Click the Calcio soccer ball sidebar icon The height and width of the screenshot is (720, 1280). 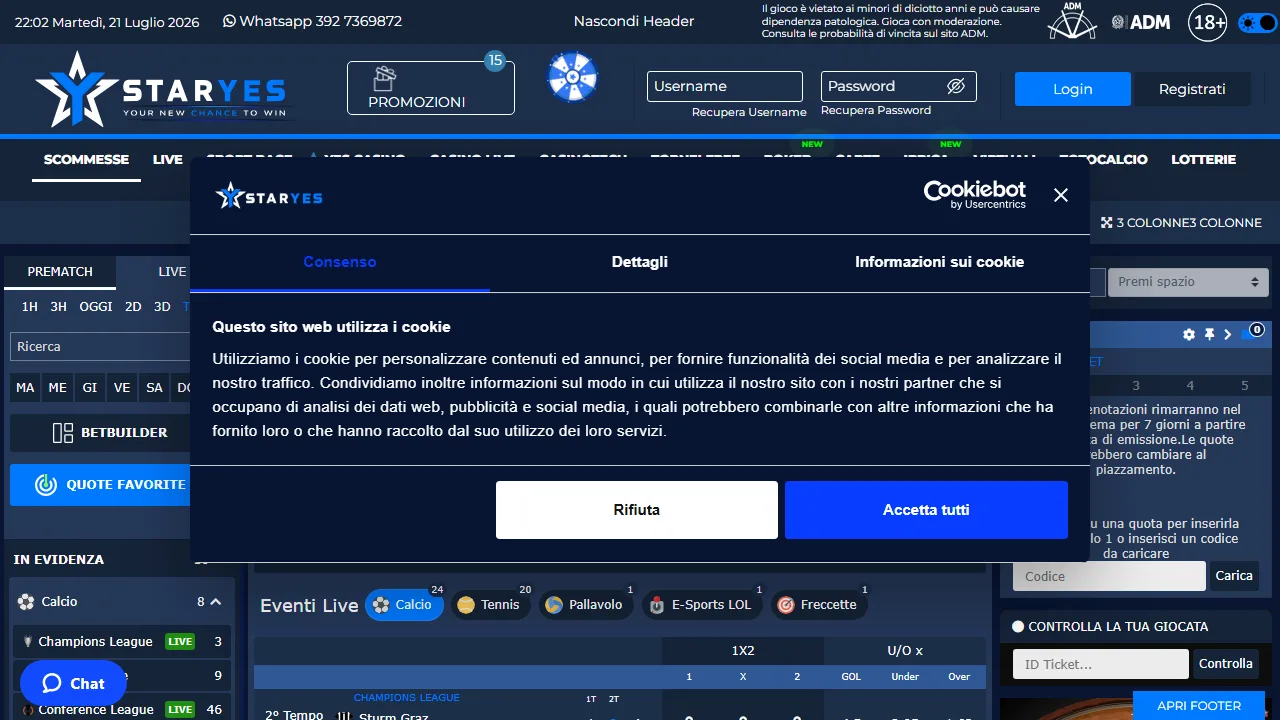26,602
